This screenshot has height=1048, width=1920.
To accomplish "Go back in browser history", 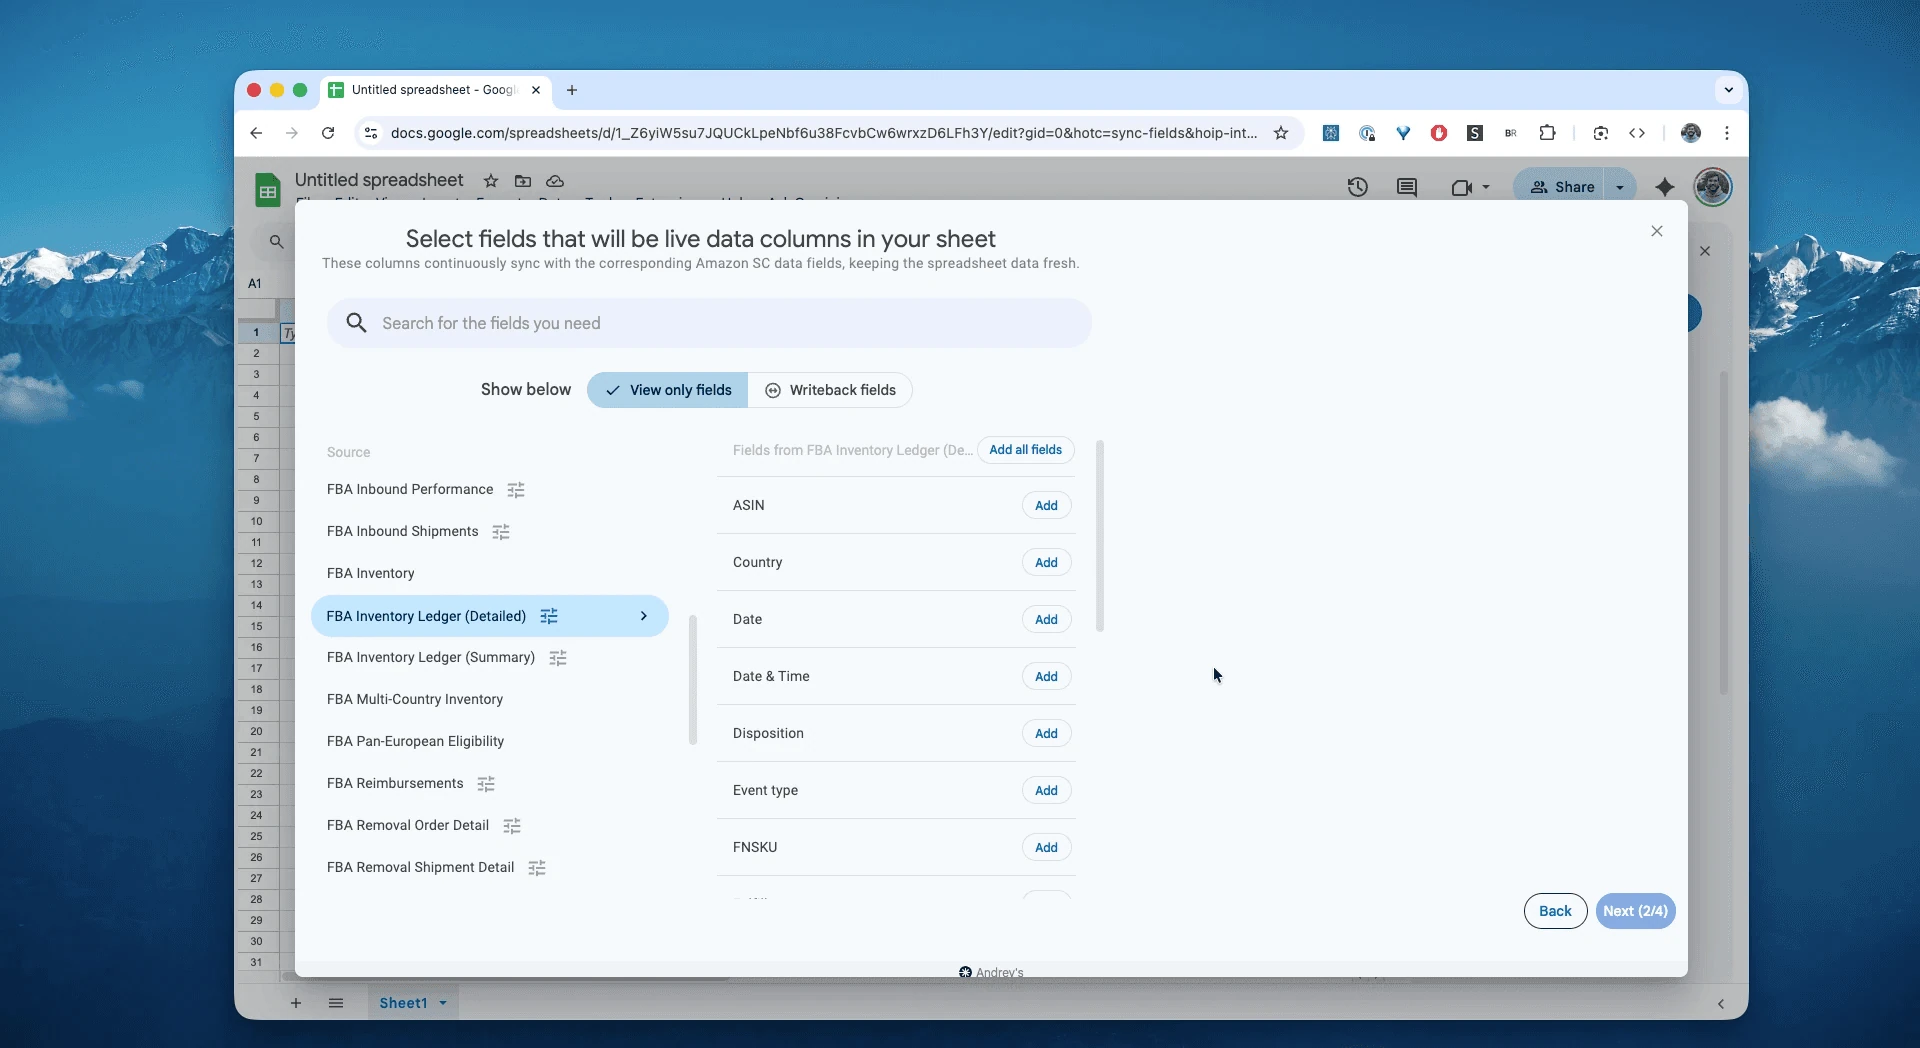I will click(256, 133).
